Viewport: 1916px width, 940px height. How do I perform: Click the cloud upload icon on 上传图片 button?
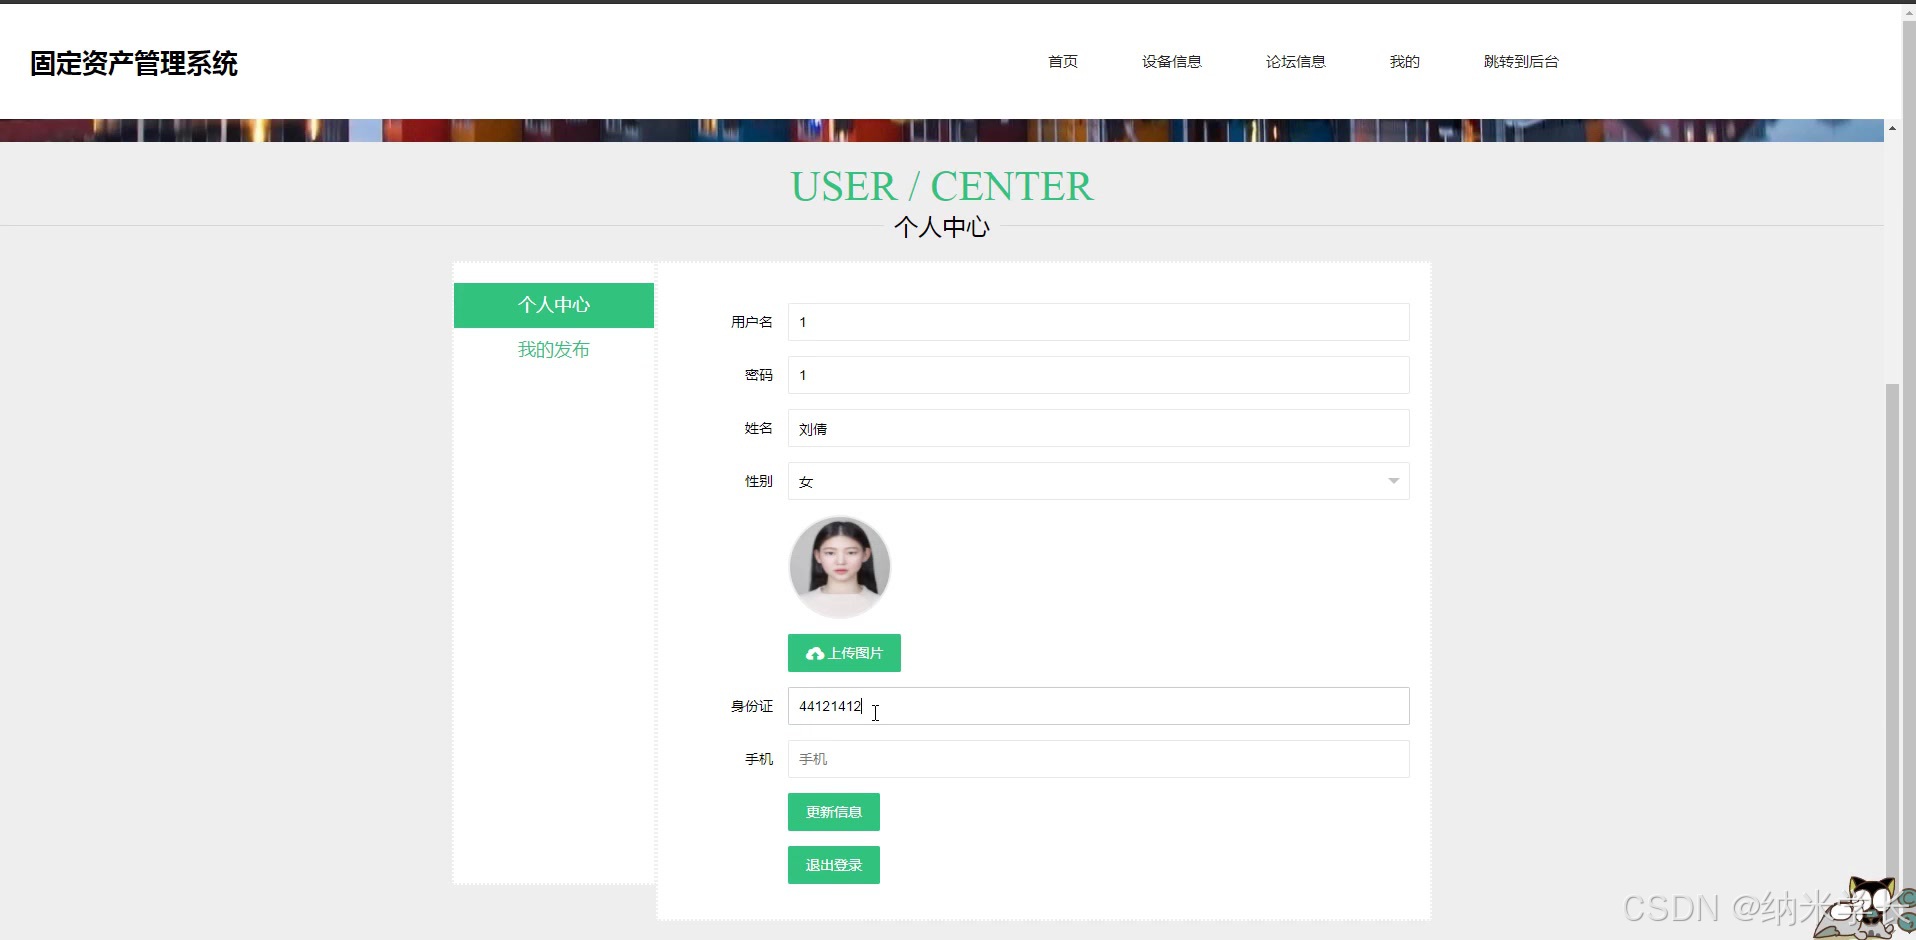pos(816,653)
